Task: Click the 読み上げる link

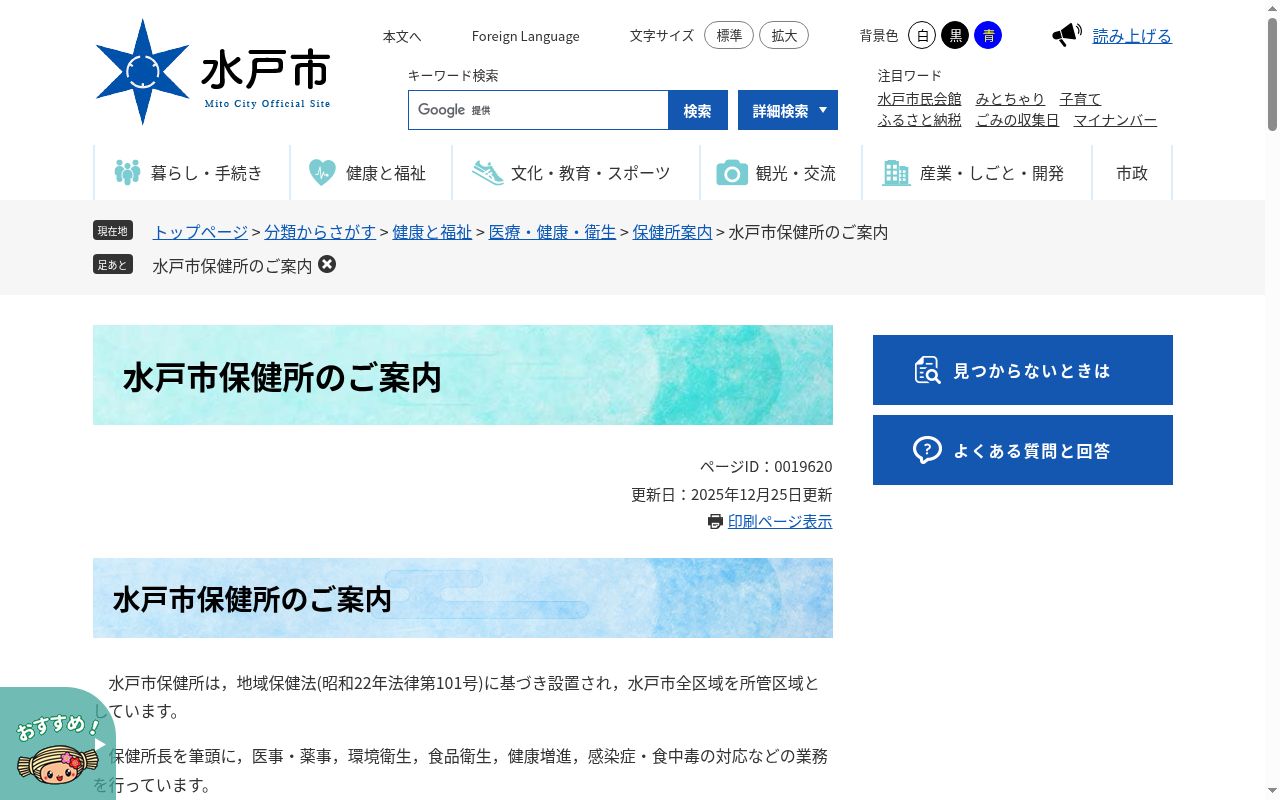Action: coord(1132,35)
